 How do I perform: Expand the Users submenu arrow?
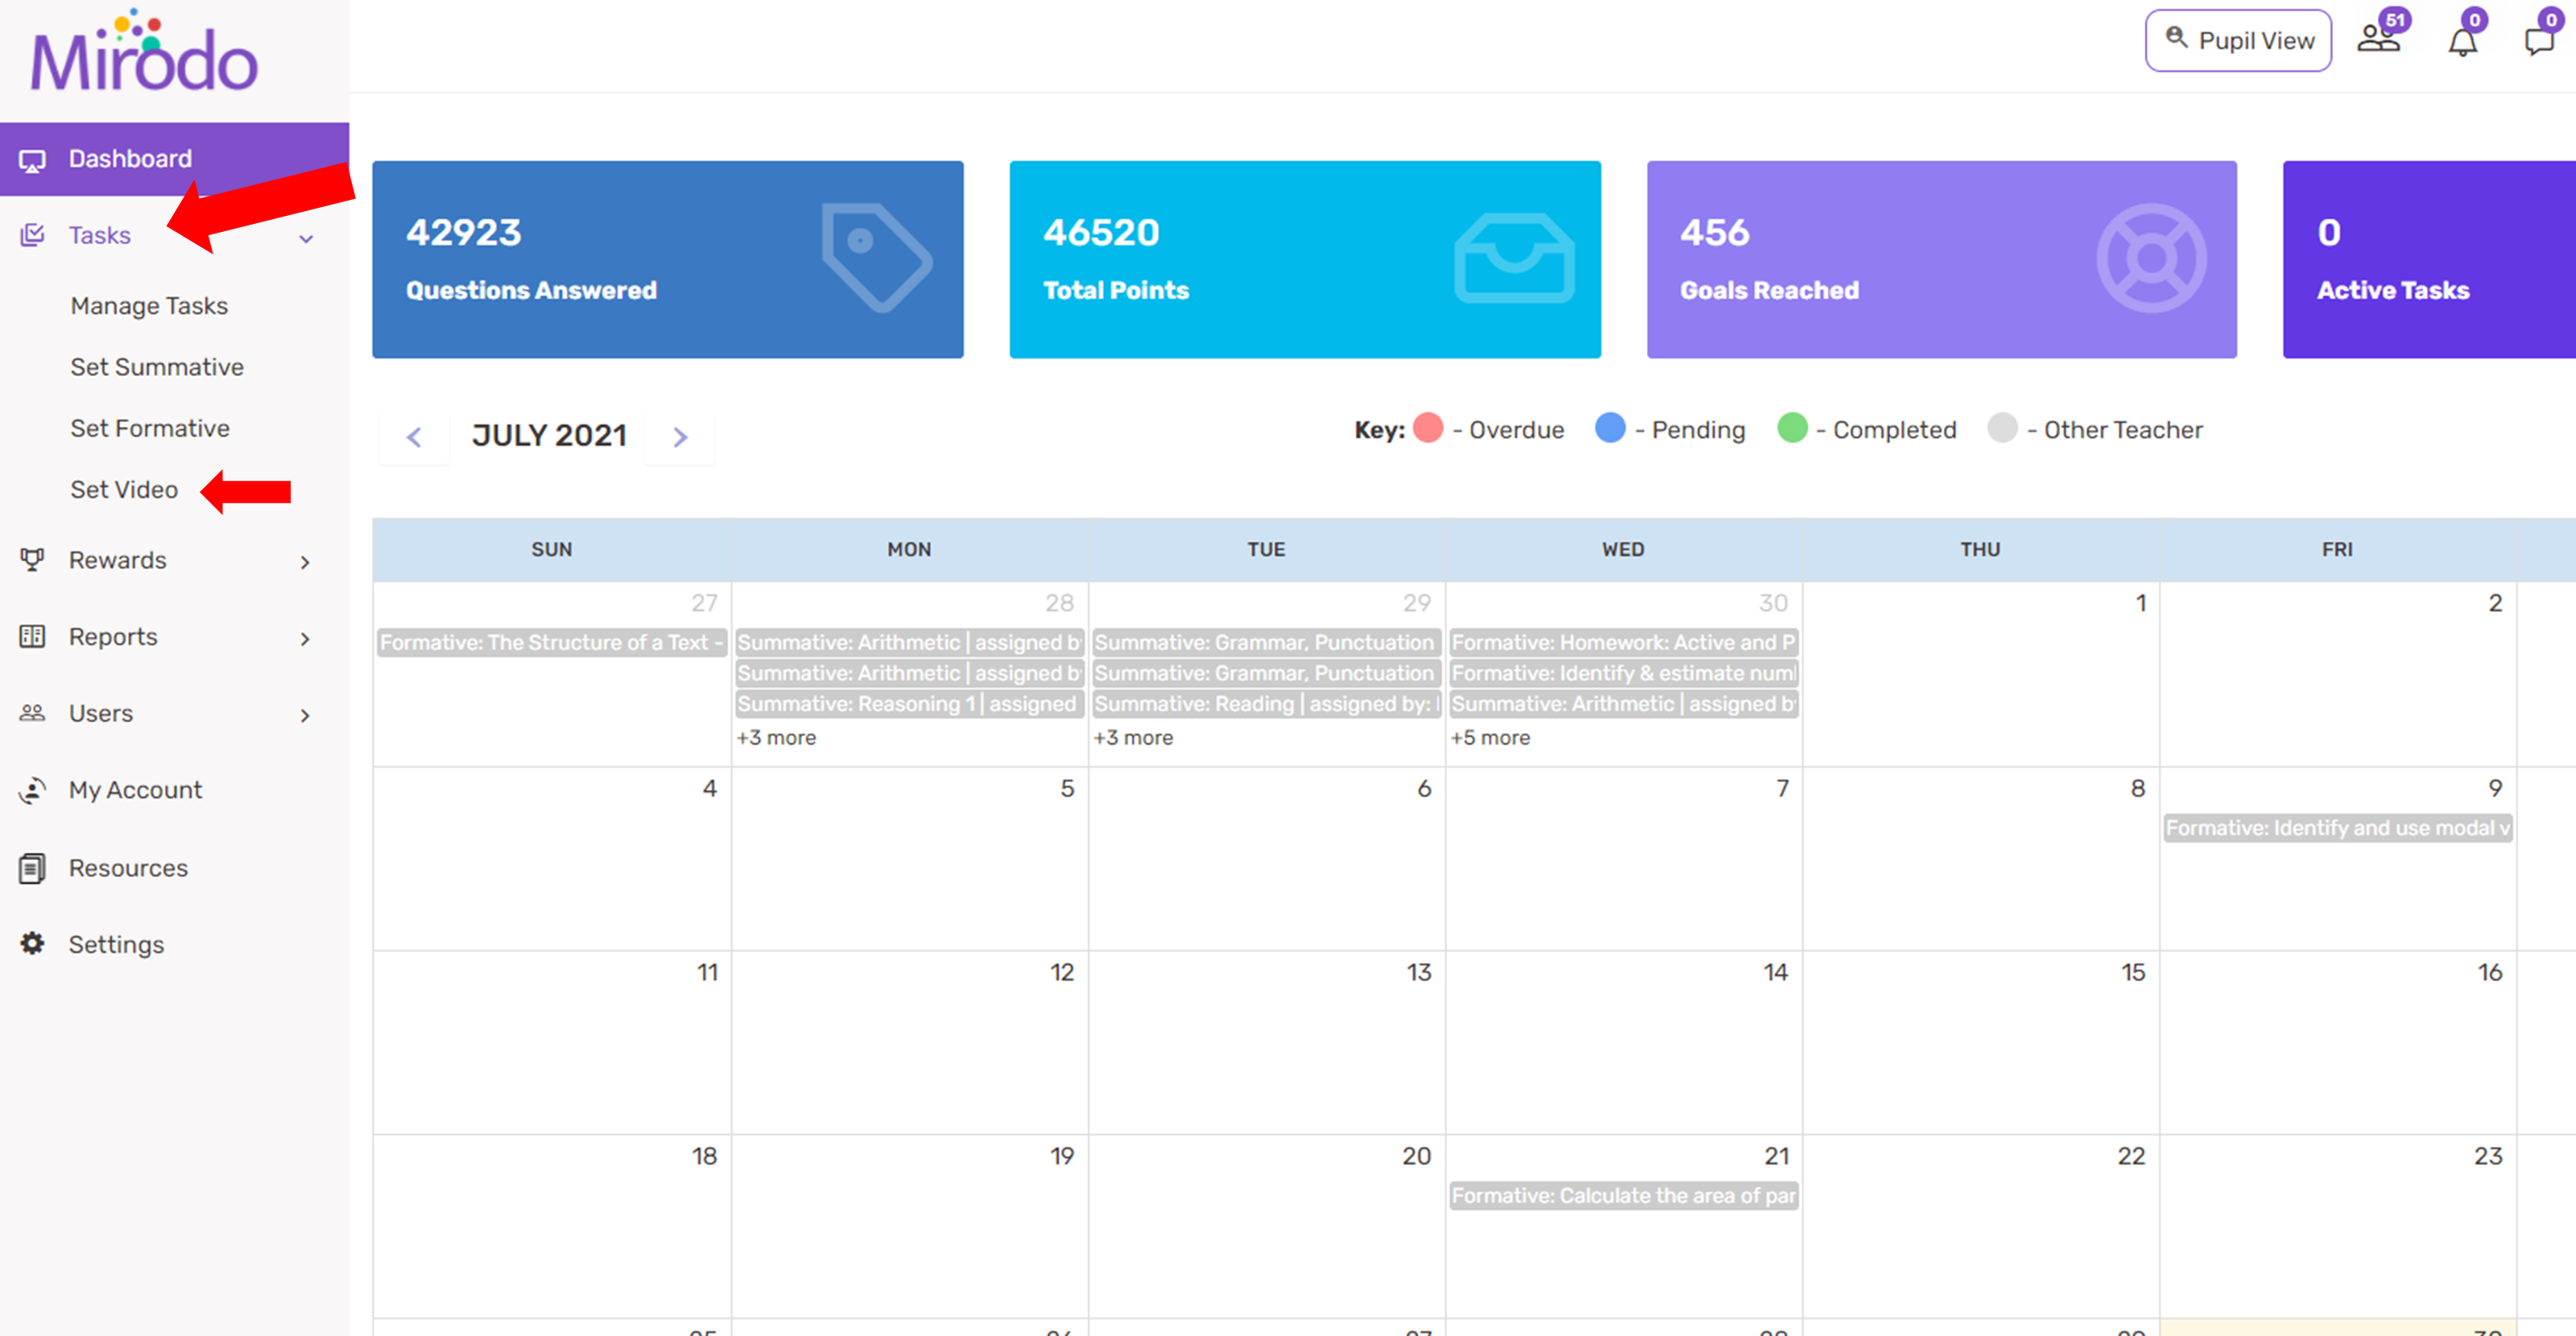click(305, 715)
